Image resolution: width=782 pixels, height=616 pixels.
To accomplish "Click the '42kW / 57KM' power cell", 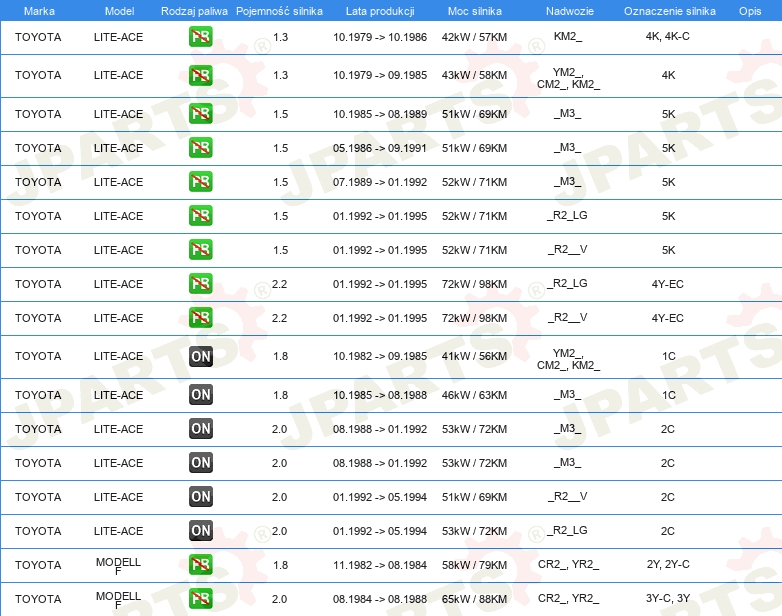I will 474,37.
